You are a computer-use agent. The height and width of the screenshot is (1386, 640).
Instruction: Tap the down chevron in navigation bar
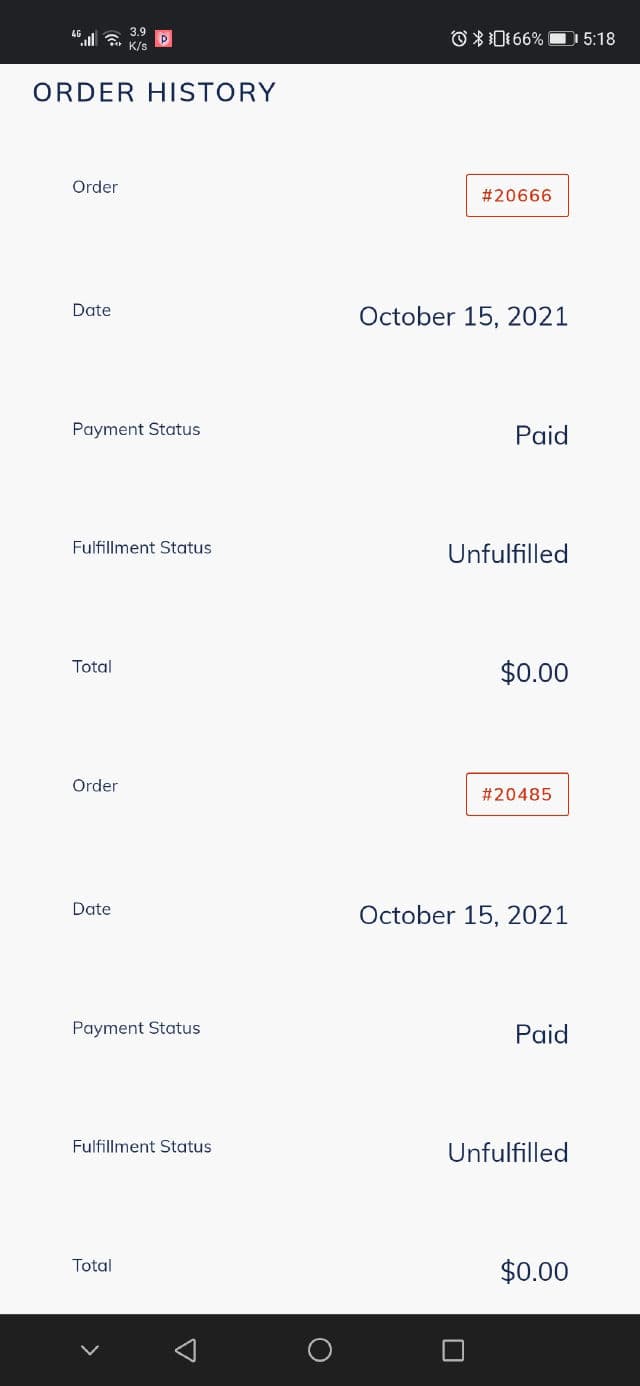pyautogui.click(x=90, y=1350)
